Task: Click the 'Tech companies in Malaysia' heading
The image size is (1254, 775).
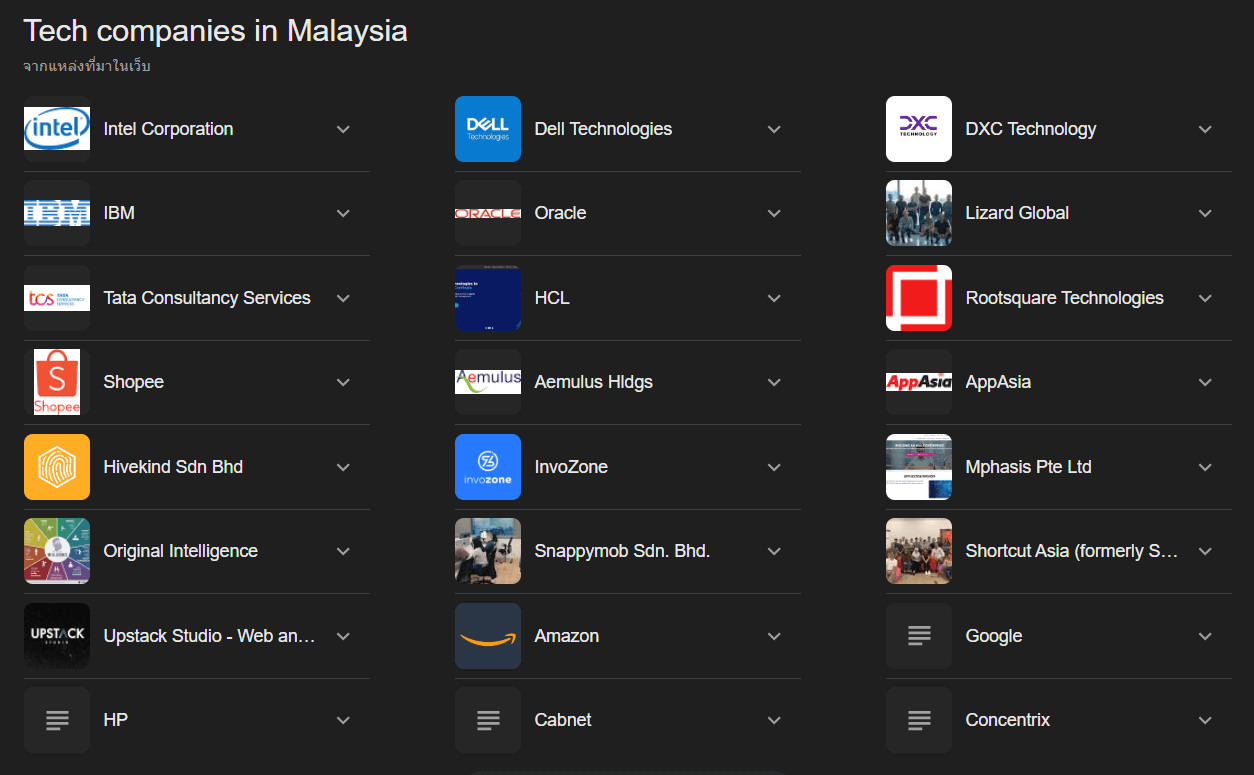Action: pyautogui.click(x=215, y=31)
